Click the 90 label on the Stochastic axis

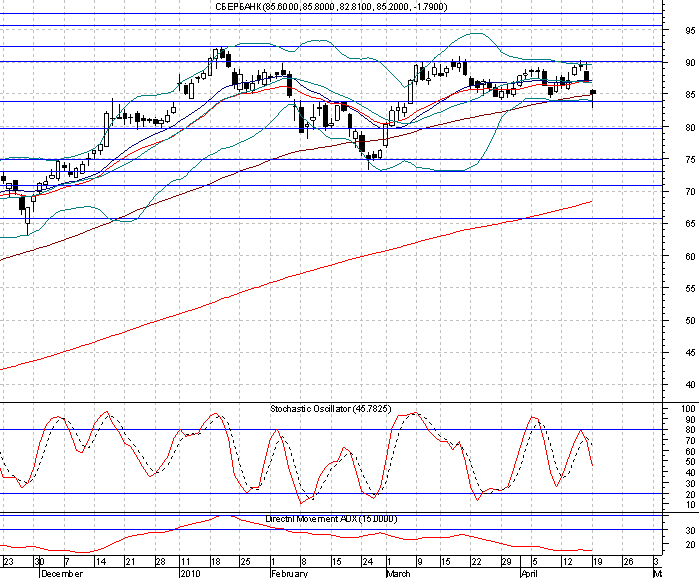690,419
